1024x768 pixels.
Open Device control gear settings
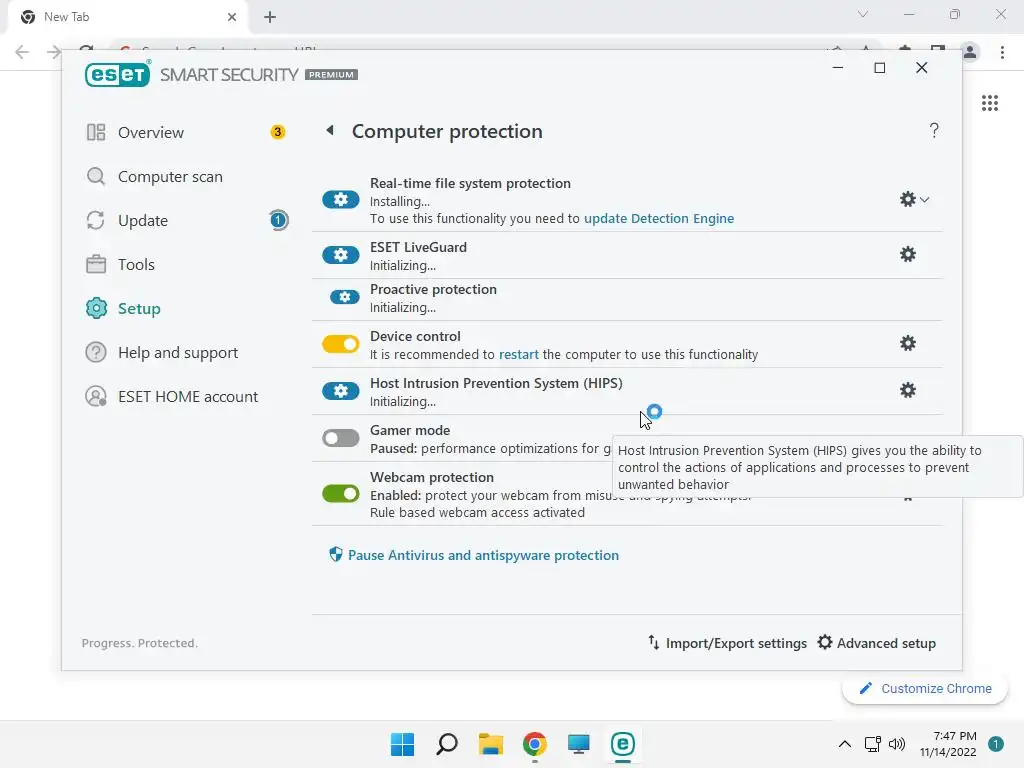[908, 343]
